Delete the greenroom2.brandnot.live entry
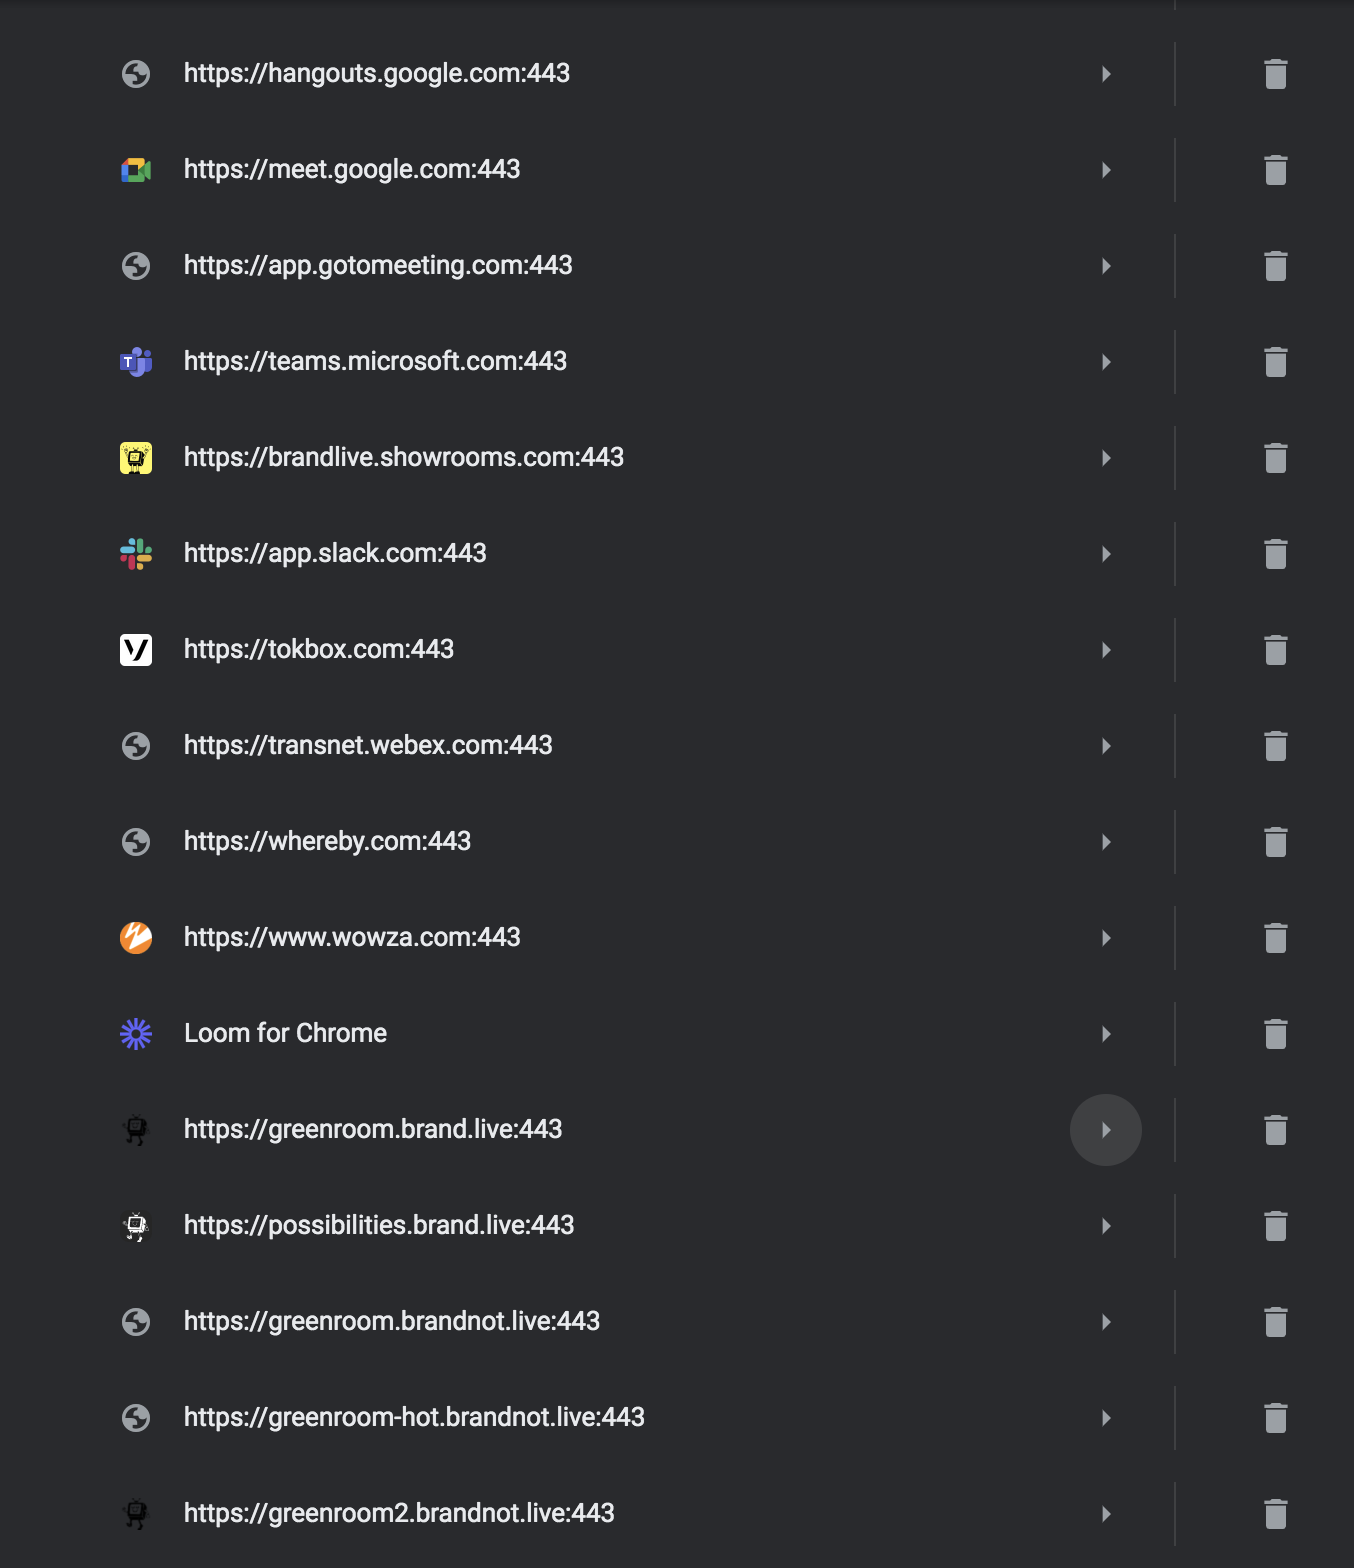The width and height of the screenshot is (1354, 1568). point(1275,1514)
